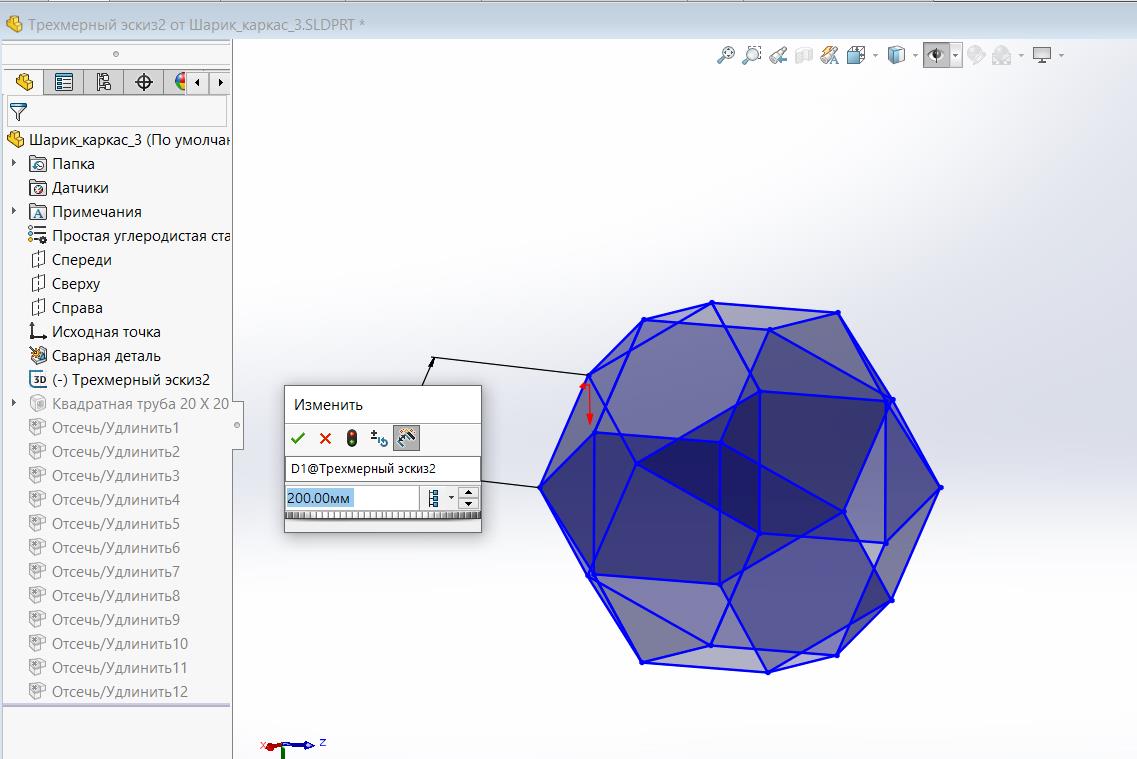Open the Apply Scene dropdown arrow
1137x759 pixels.
(1021, 56)
